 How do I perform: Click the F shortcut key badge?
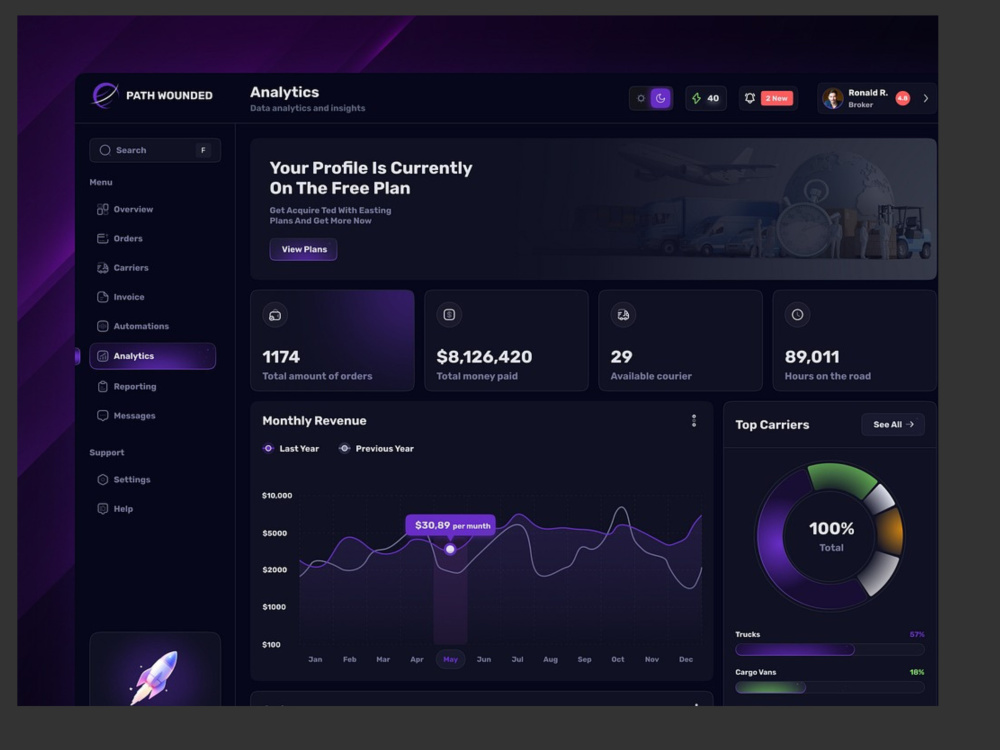pos(203,150)
